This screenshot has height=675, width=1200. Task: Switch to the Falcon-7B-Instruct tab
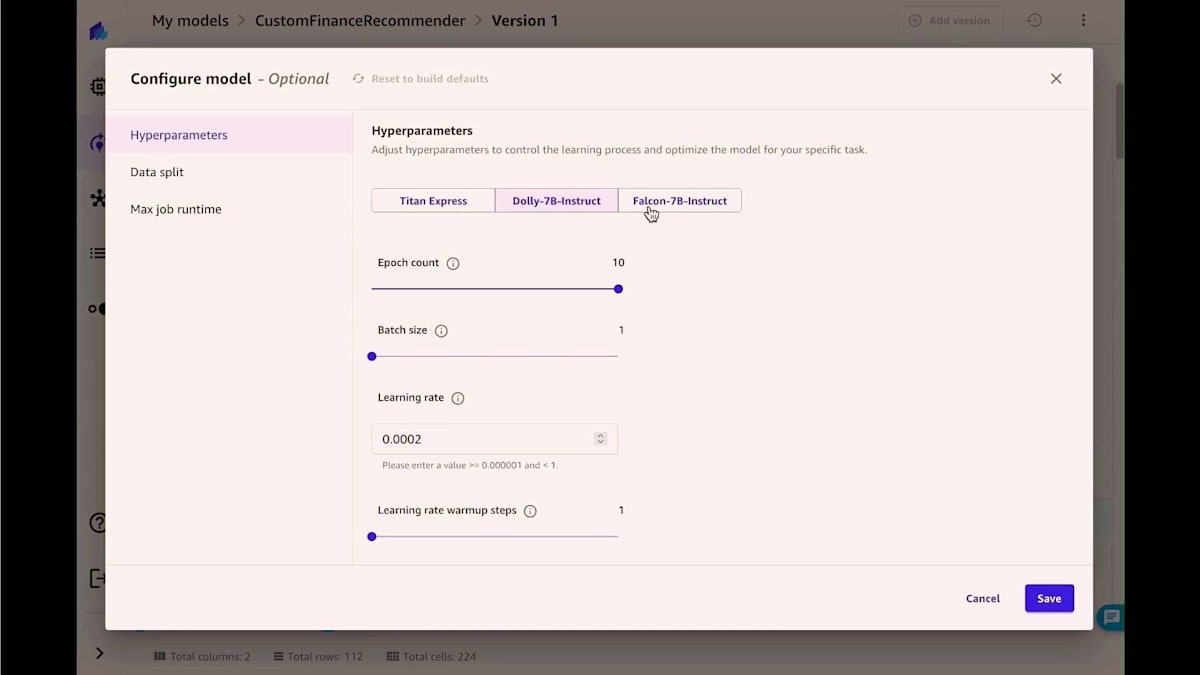[x=680, y=201]
